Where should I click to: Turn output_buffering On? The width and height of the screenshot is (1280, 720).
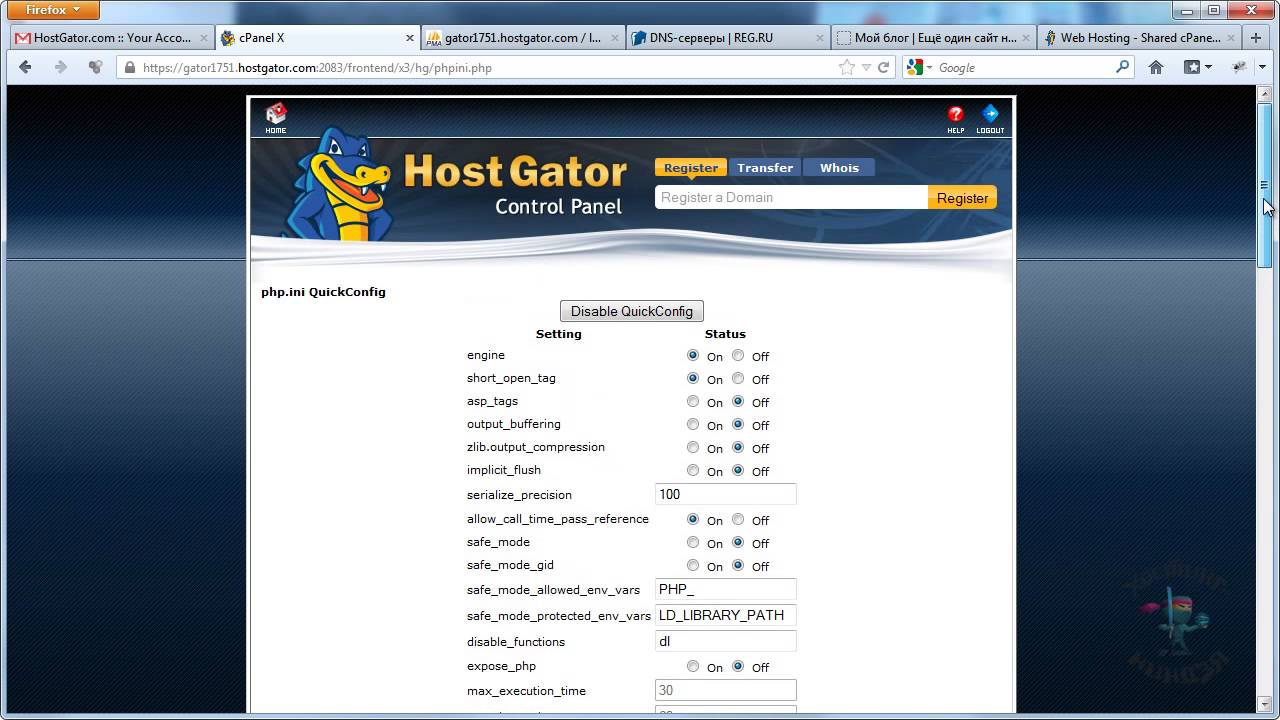coord(693,424)
